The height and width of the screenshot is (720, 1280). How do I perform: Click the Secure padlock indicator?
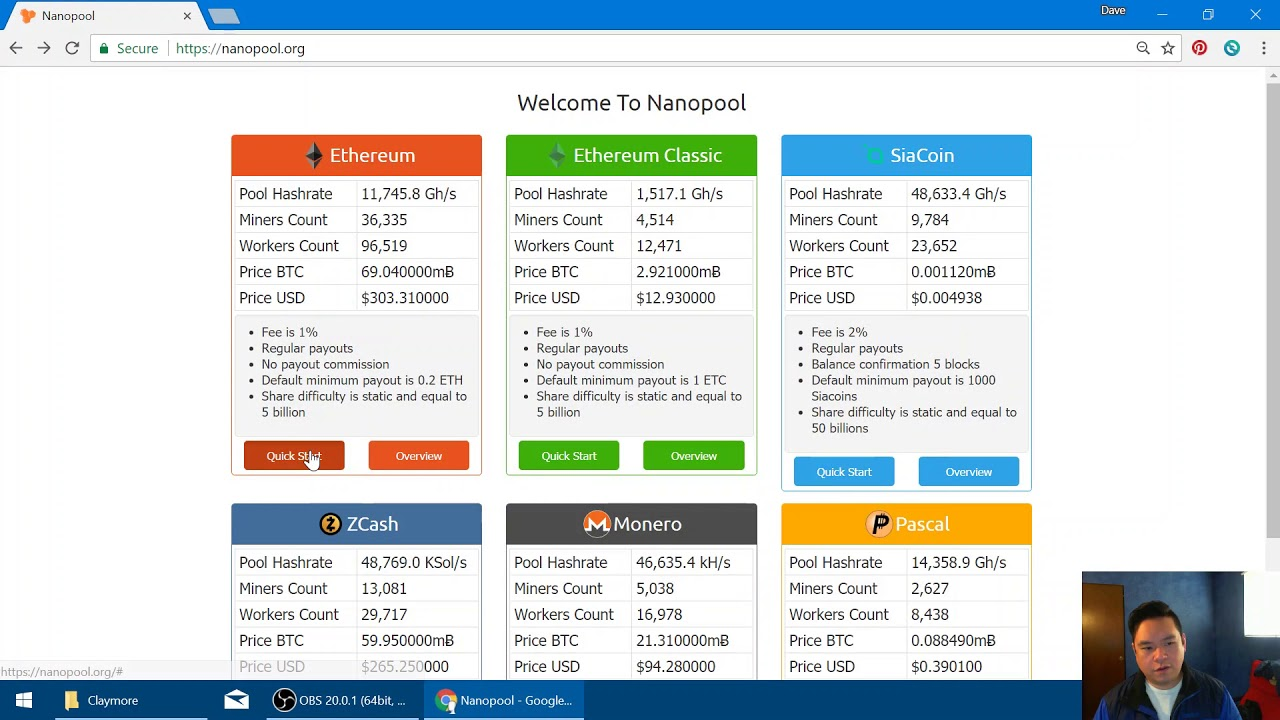coord(129,48)
